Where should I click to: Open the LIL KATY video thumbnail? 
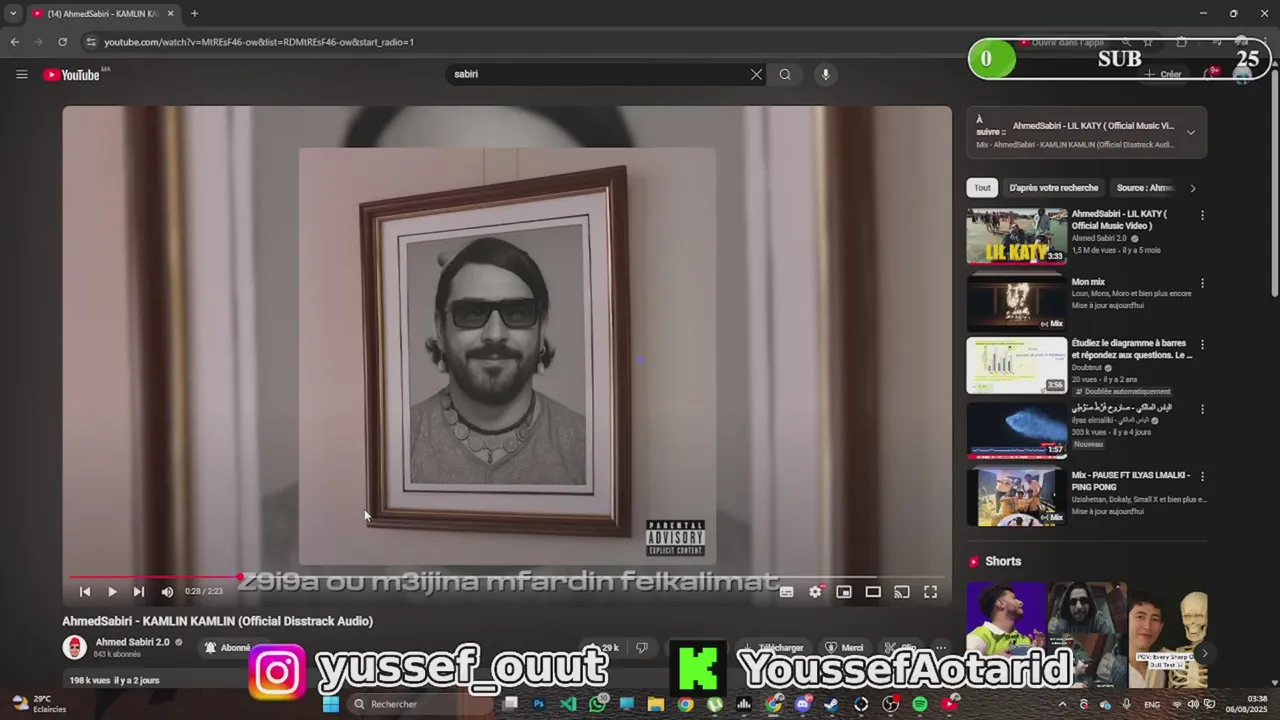coord(1016,236)
